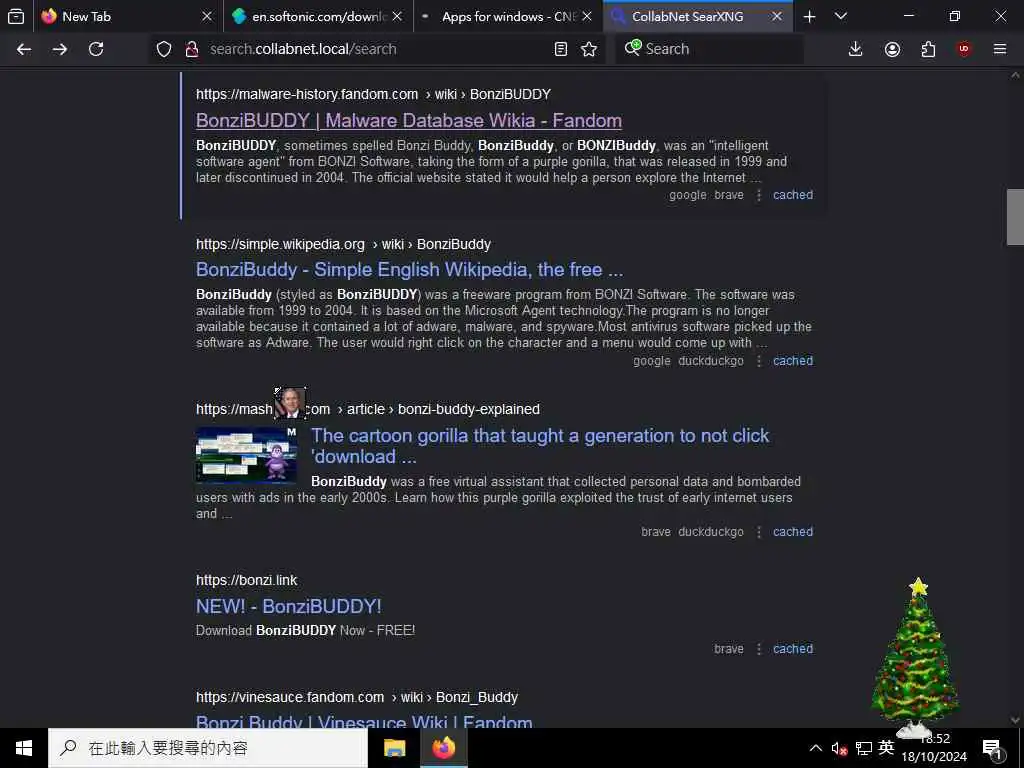The height and width of the screenshot is (768, 1024).
Task: Click the browser Search box
Action: 709,49
